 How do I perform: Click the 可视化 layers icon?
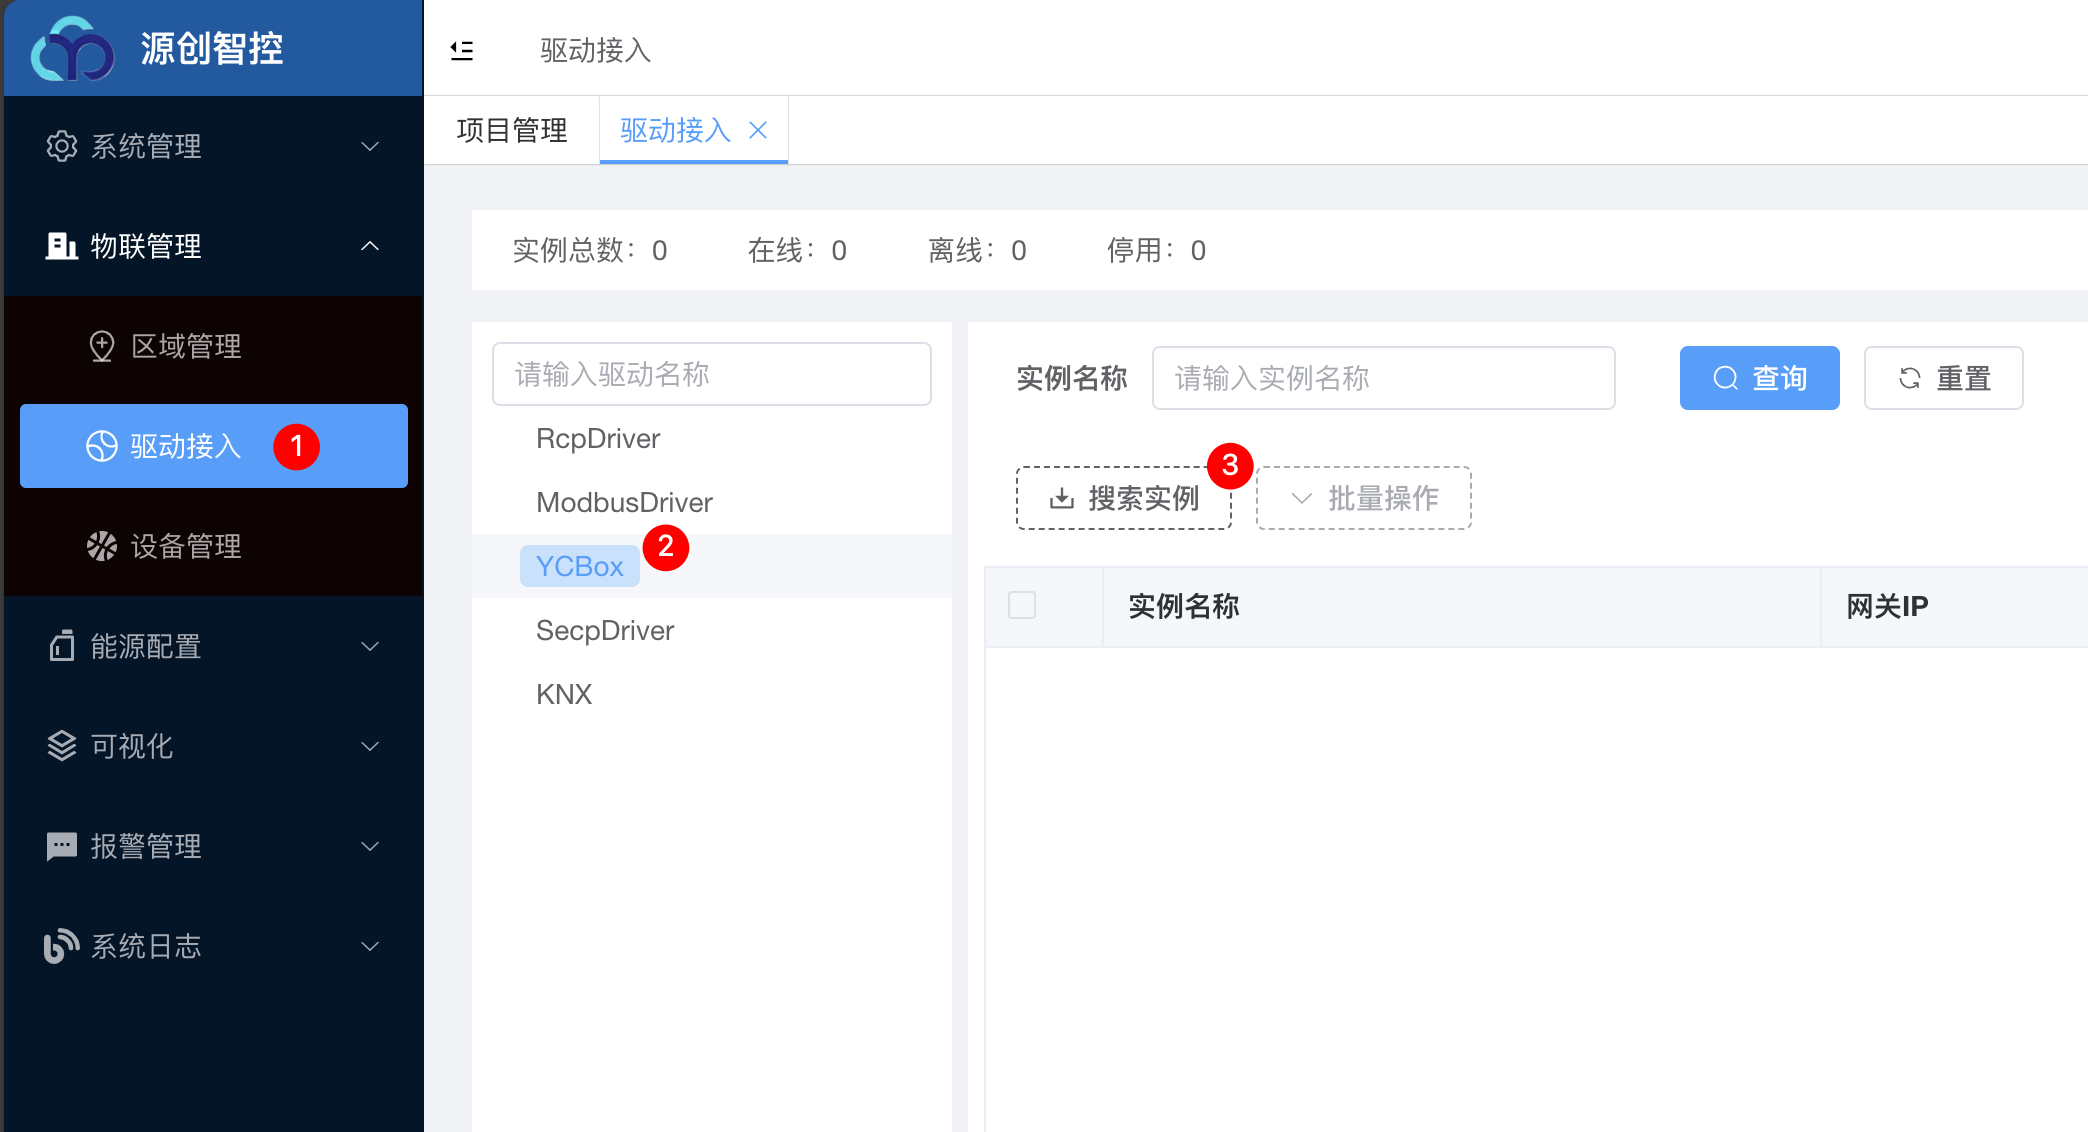[62, 746]
